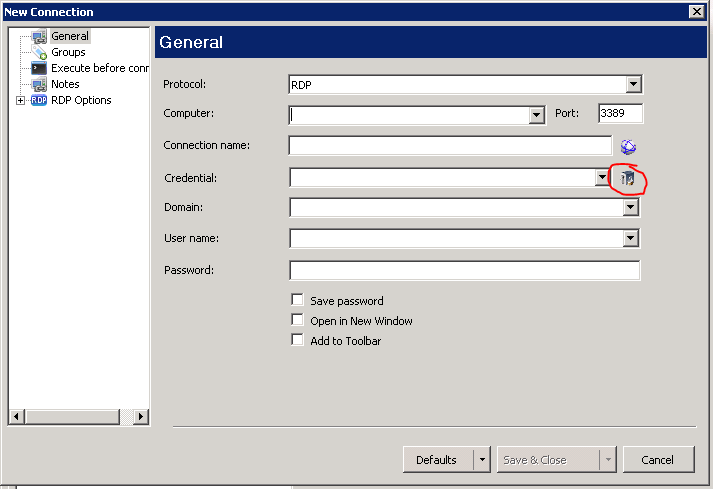Open the Save & Close dropdown arrow
713x489 pixels.
[x=608, y=460]
